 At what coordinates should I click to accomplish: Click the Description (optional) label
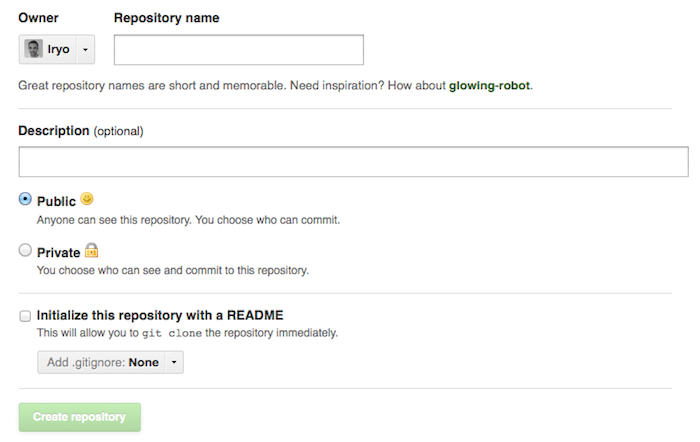pos(80,130)
